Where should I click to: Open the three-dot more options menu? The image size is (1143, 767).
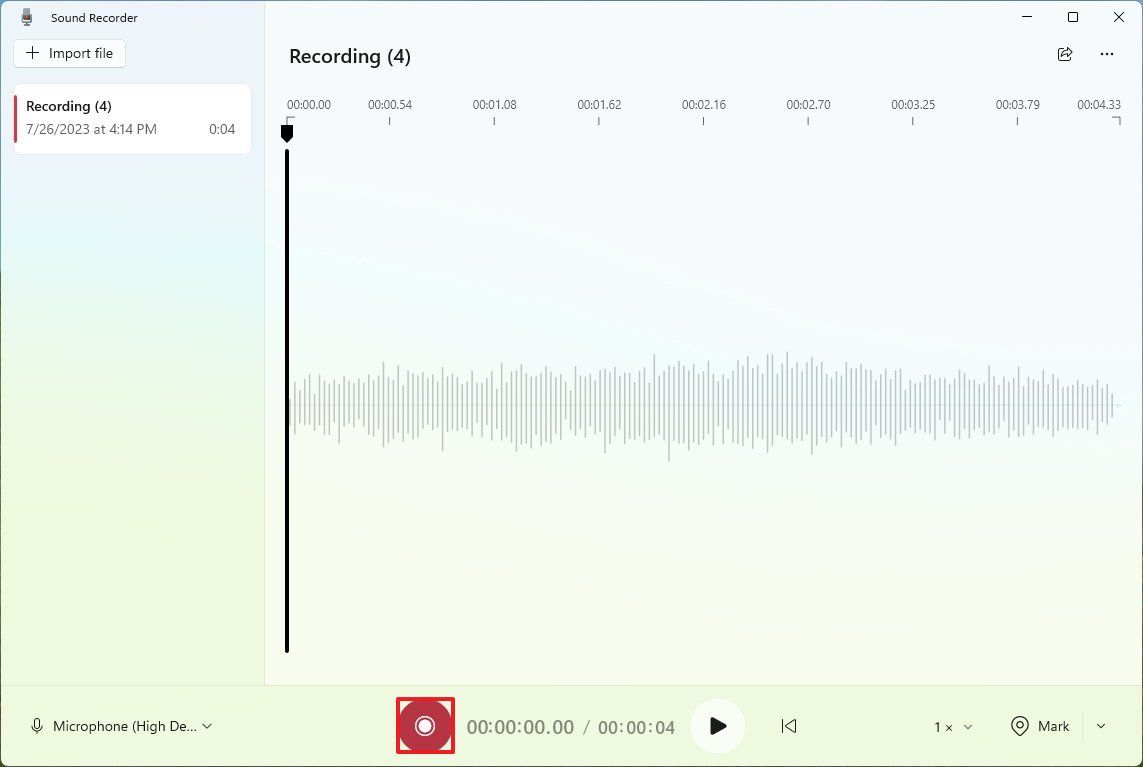click(1107, 54)
